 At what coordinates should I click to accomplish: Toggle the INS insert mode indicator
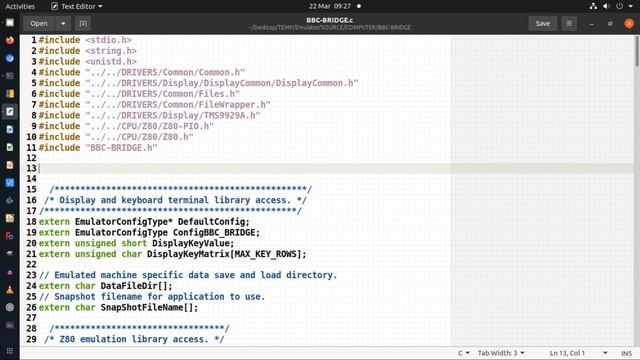point(626,353)
